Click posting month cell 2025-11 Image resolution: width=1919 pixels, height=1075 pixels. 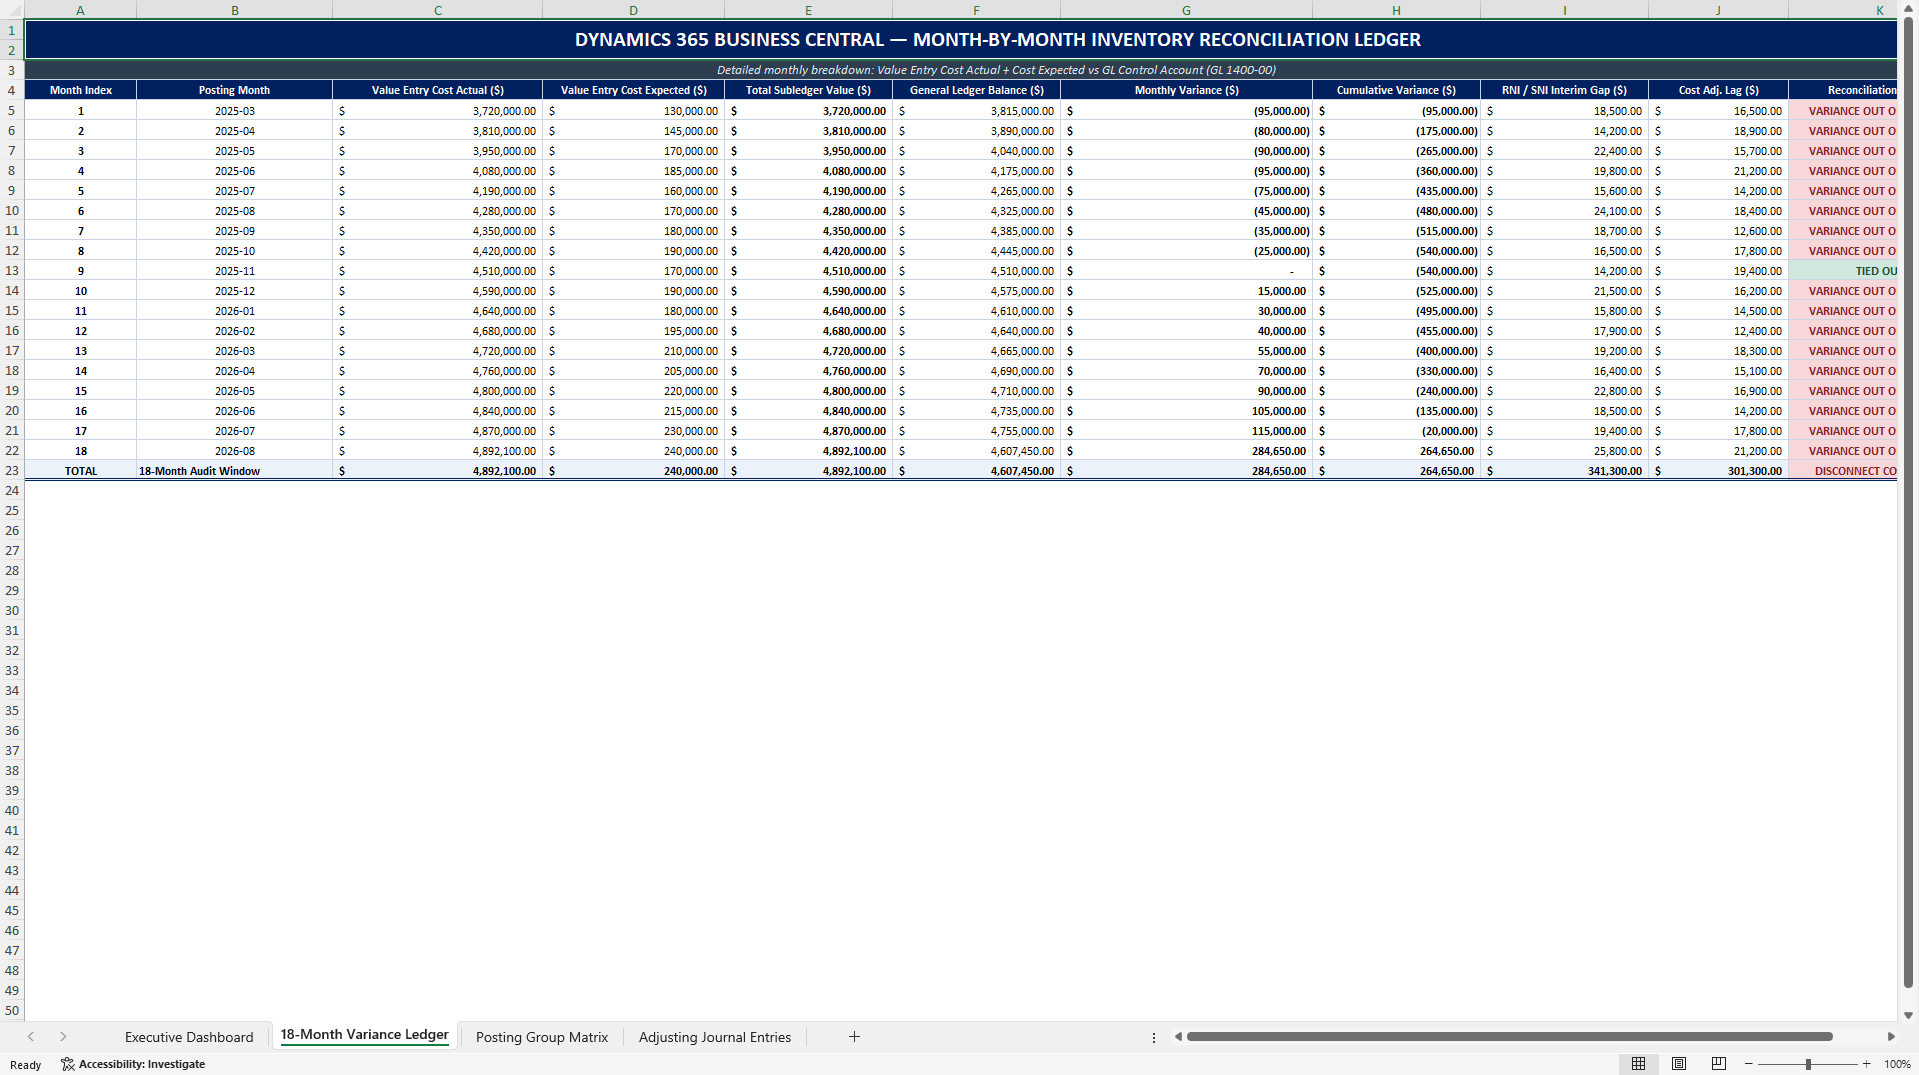pos(234,271)
